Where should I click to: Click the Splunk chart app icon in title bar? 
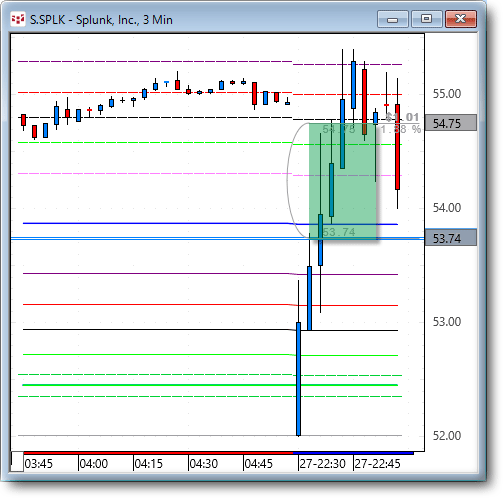18,19
